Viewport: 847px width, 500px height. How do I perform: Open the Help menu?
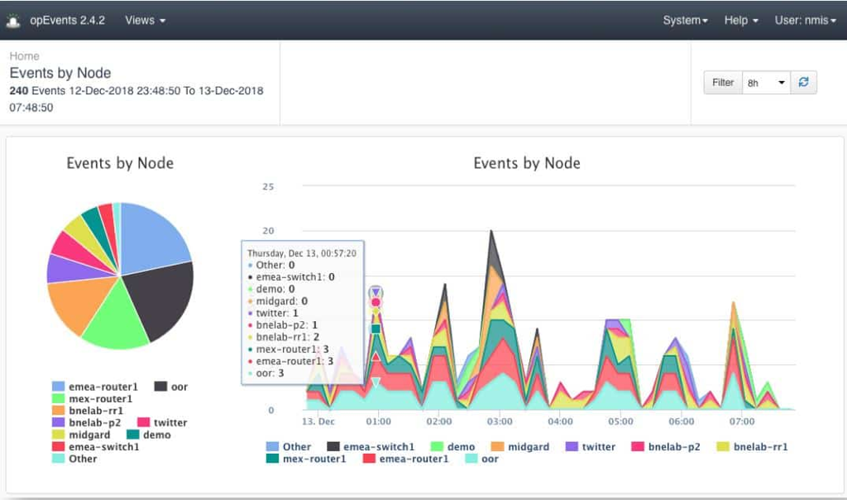click(x=740, y=20)
